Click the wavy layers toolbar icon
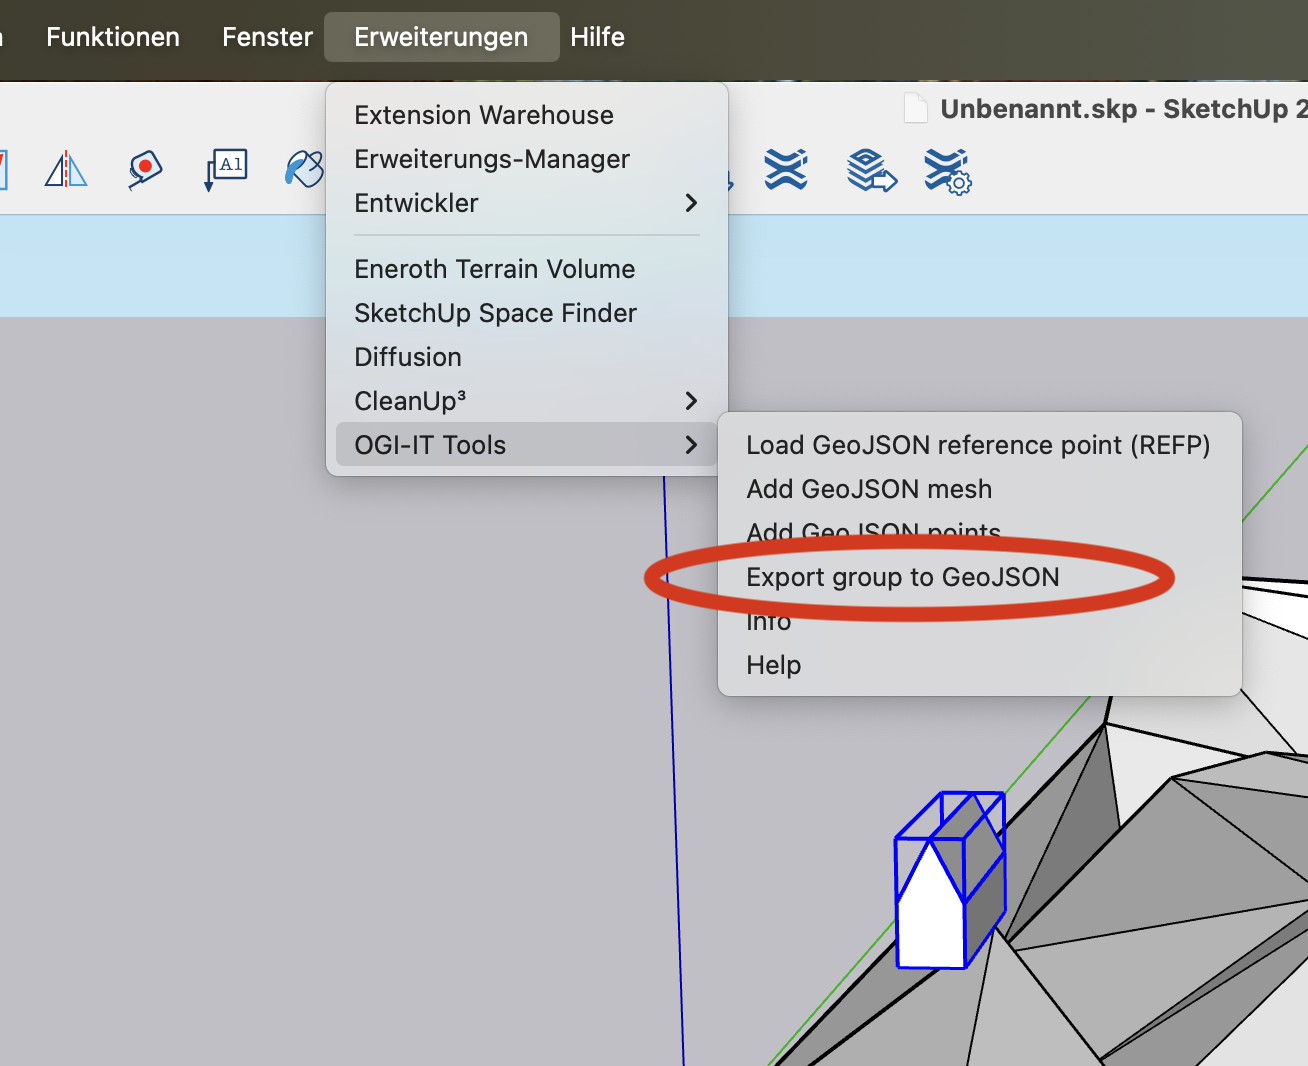Screen dimensions: 1308x1066 click(x=786, y=170)
